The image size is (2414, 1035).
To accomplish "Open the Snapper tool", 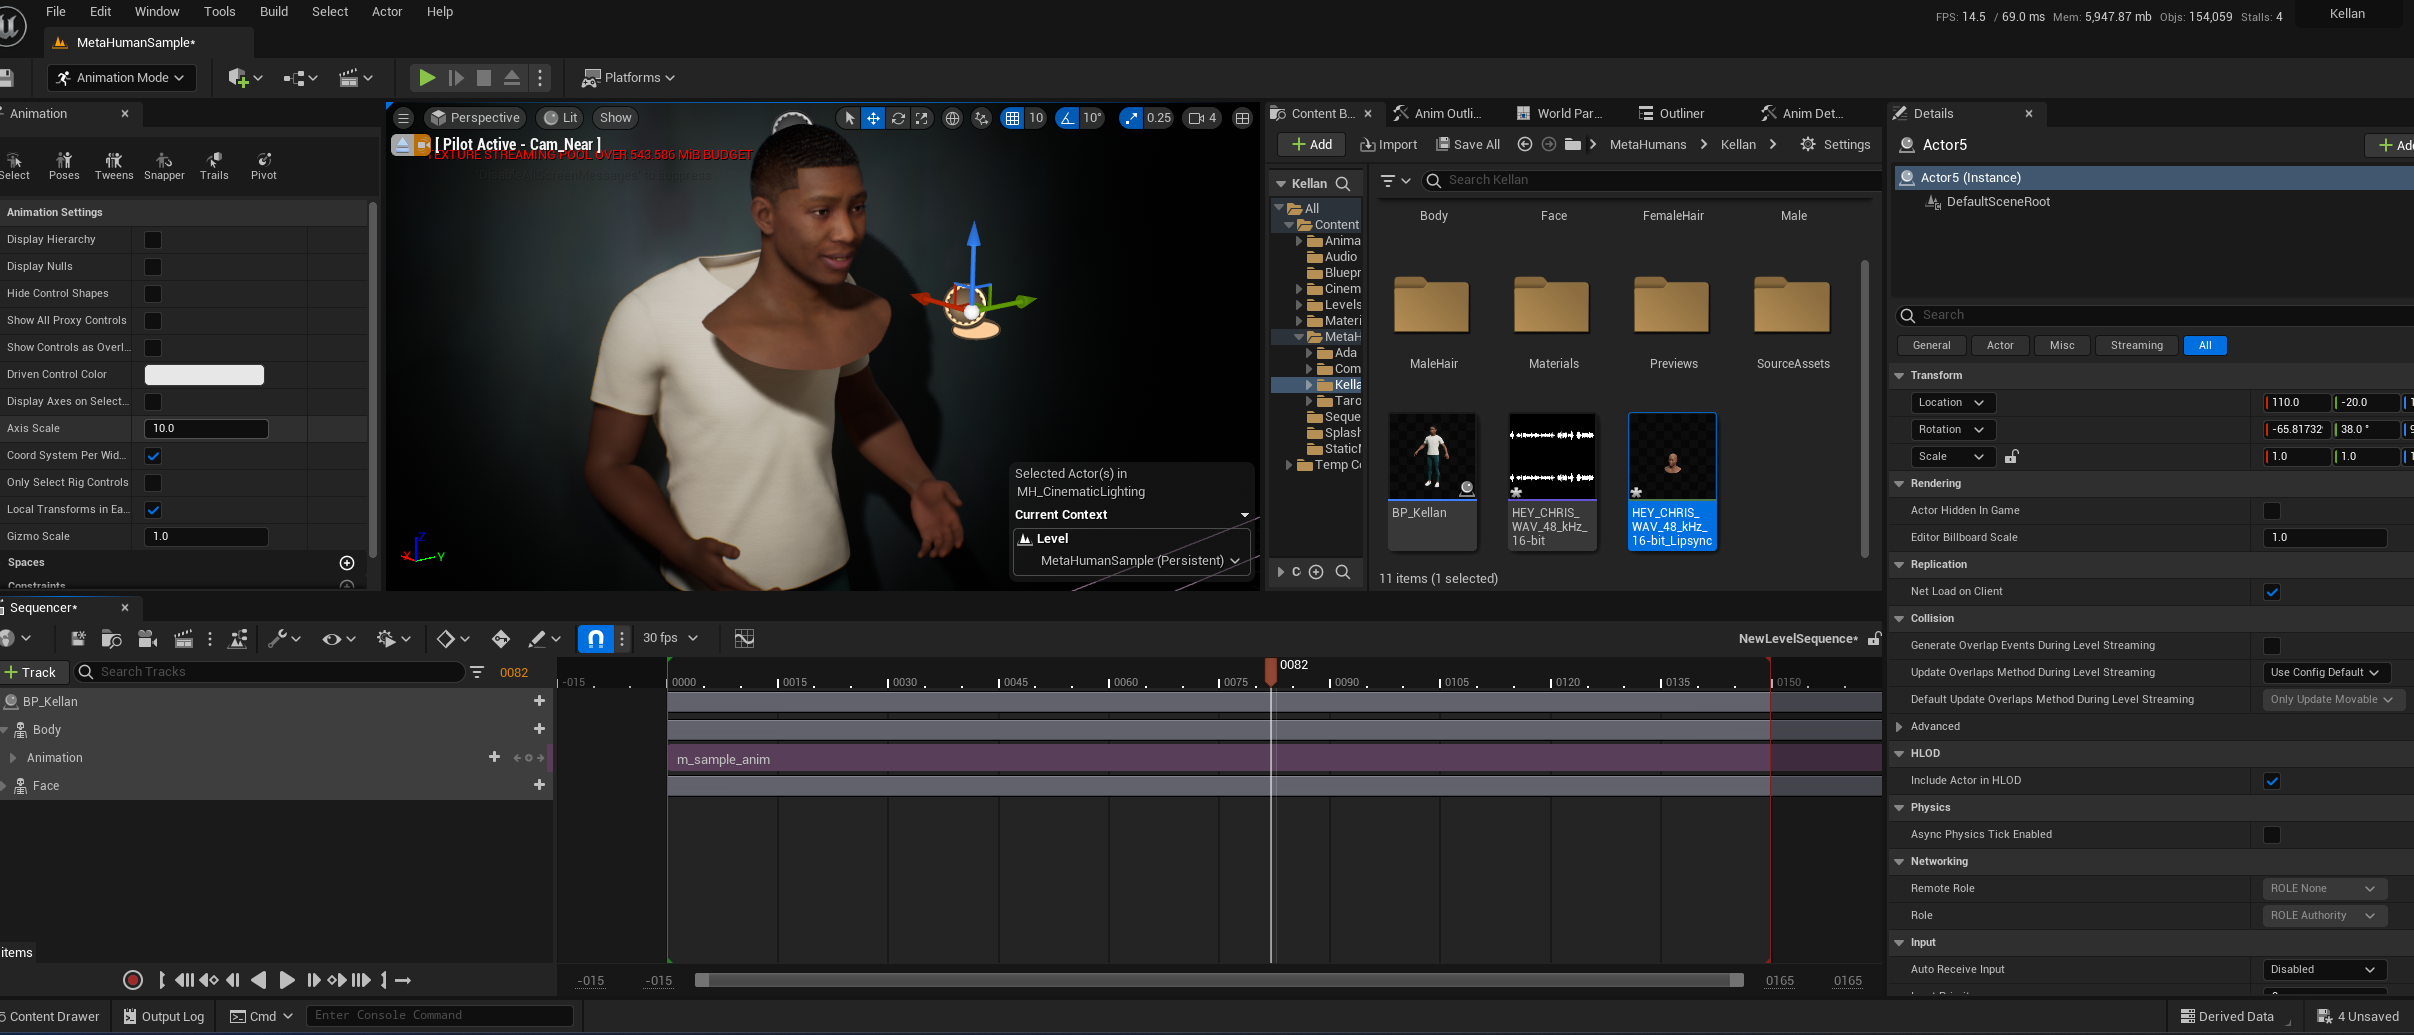I will [164, 166].
